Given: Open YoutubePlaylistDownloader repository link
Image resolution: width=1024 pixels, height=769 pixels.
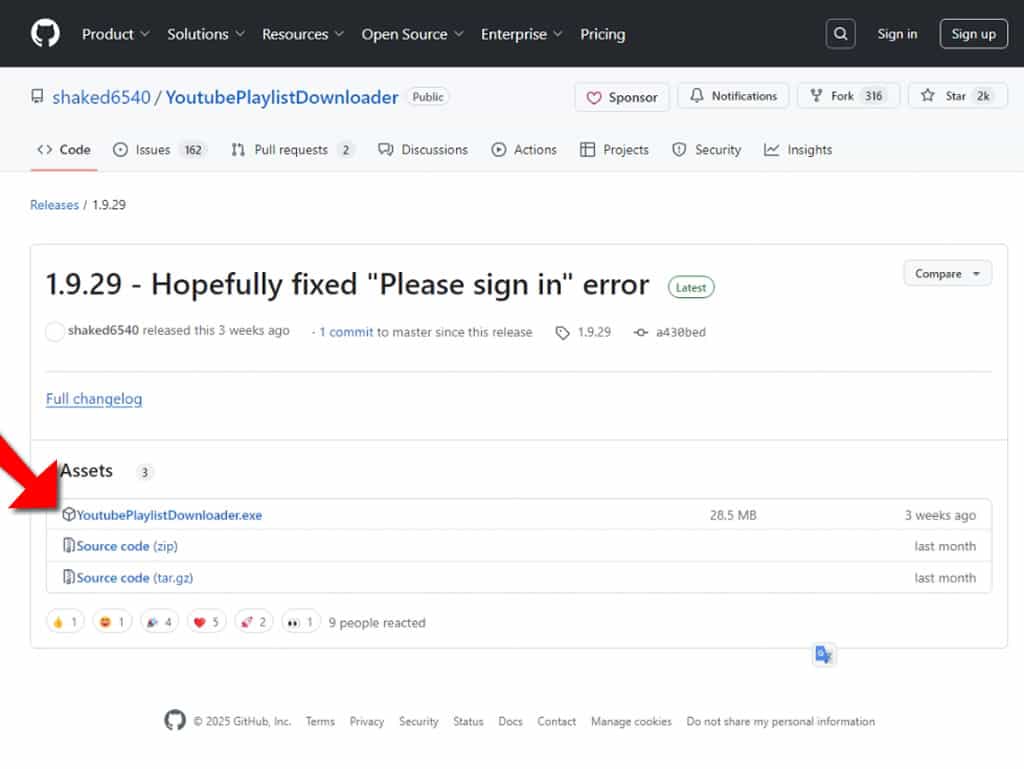Looking at the screenshot, I should click(x=281, y=97).
